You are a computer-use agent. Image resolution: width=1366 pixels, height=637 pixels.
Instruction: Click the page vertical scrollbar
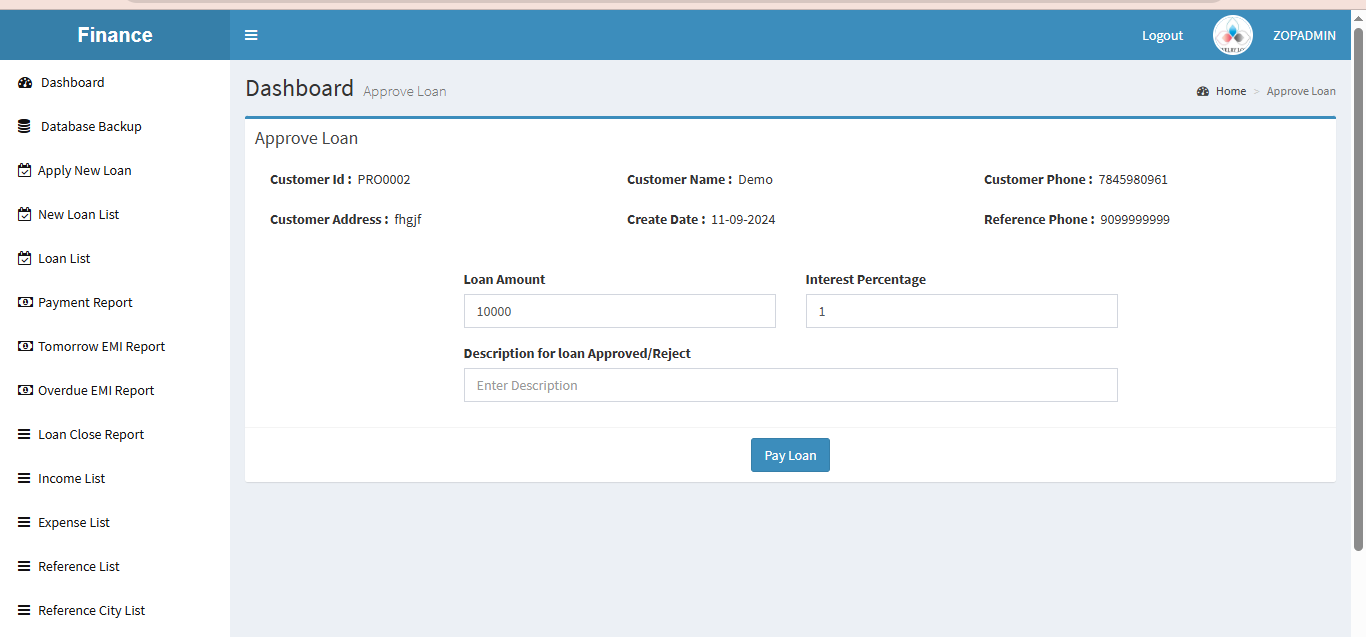tap(1358, 290)
